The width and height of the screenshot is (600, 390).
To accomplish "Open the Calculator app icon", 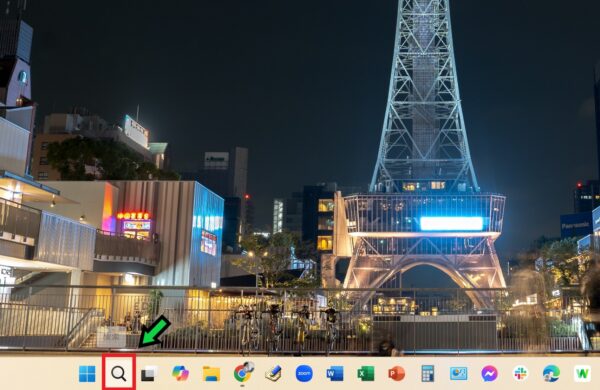I will [427, 373].
